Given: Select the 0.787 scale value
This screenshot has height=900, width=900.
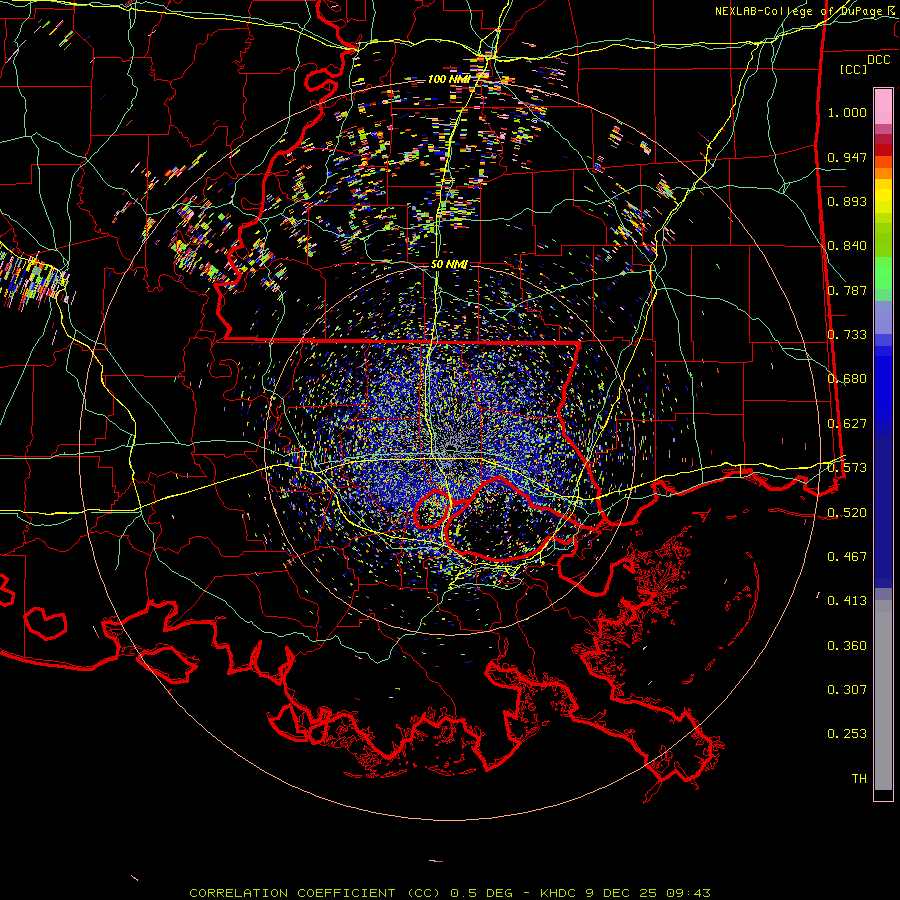Looking at the screenshot, I should tap(847, 290).
